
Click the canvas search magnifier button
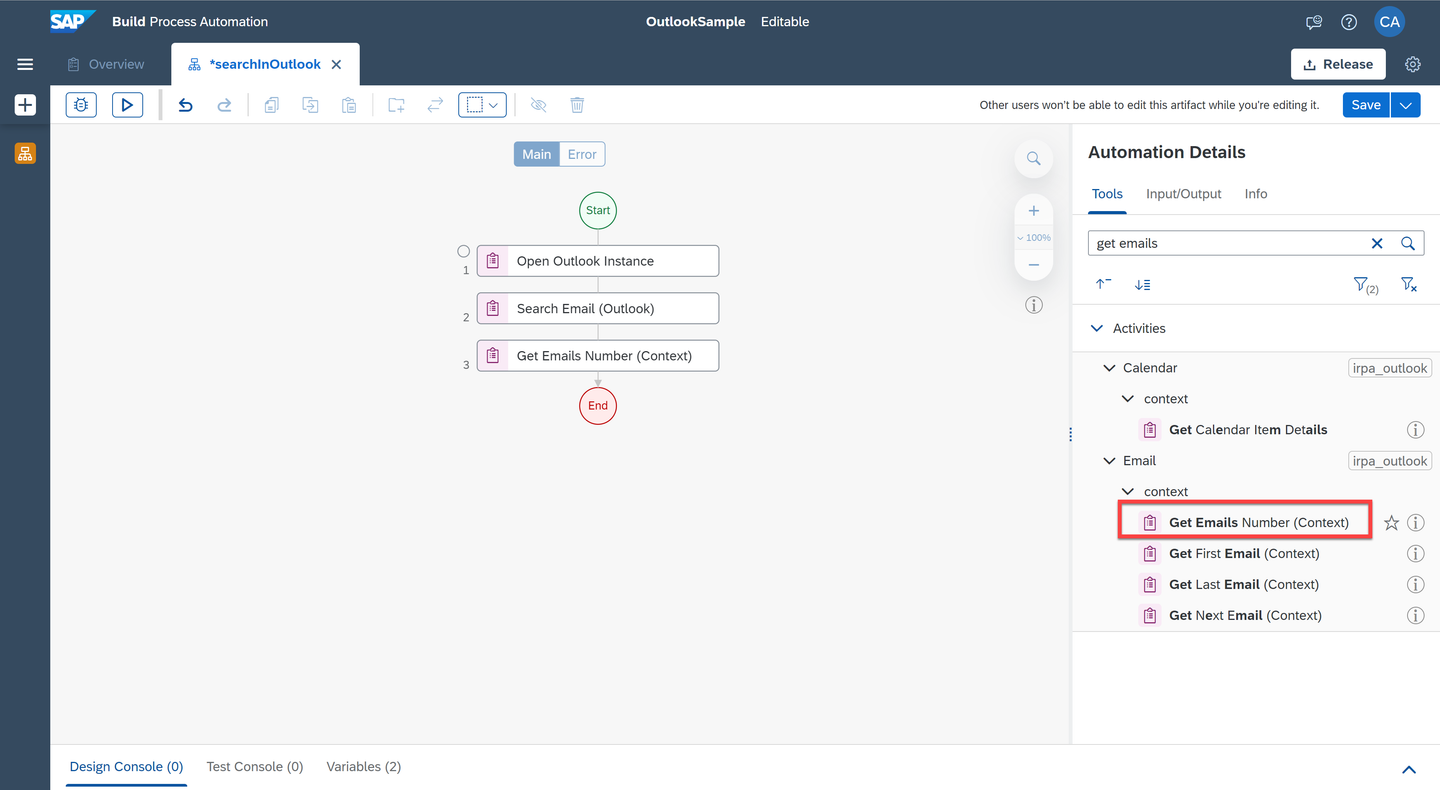click(1034, 158)
